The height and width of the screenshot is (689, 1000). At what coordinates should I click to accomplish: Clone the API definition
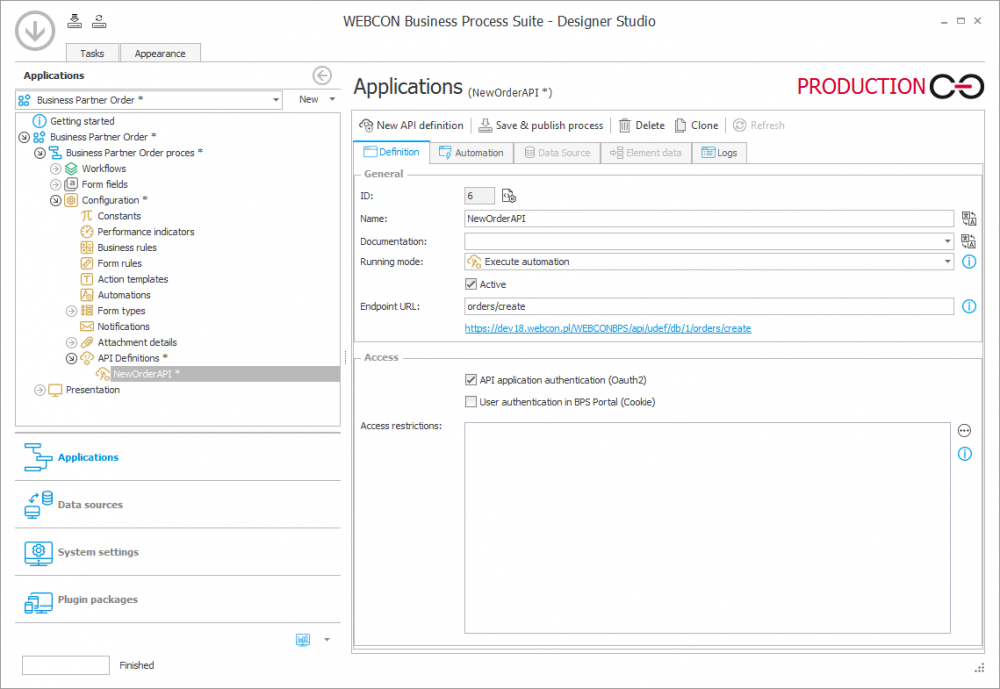pos(696,125)
